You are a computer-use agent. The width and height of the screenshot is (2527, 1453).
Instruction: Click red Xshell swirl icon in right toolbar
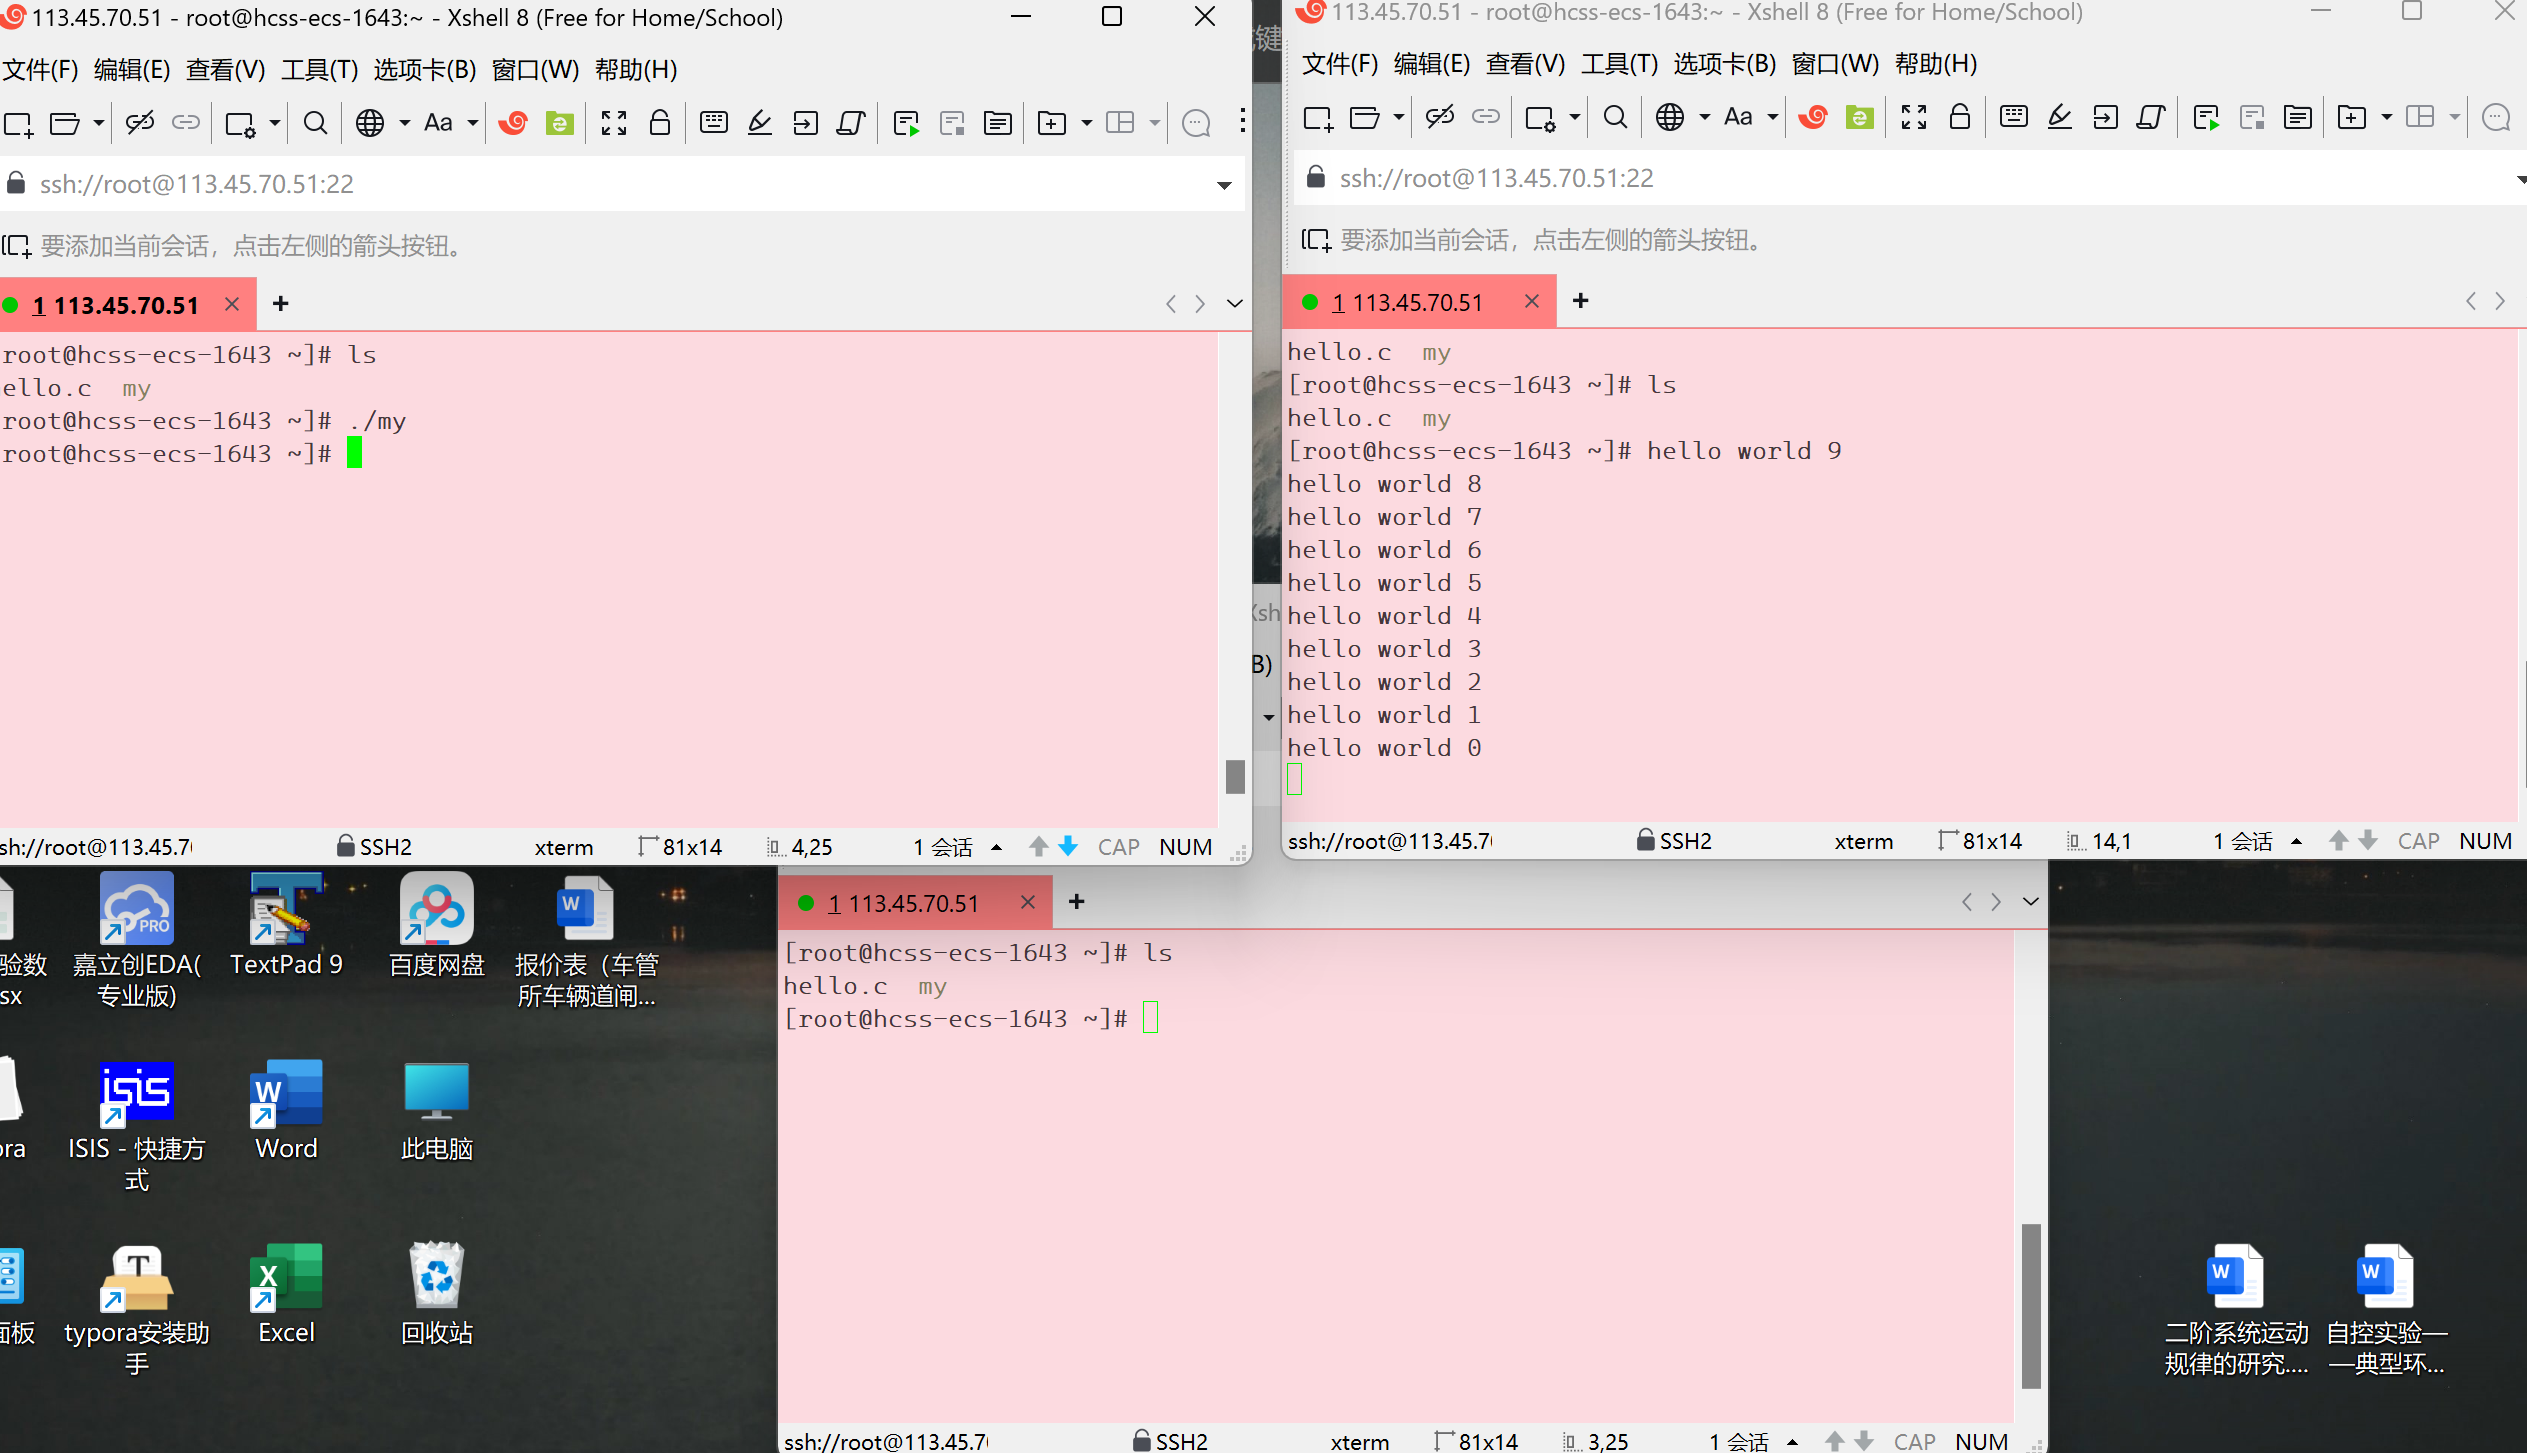(x=1812, y=117)
